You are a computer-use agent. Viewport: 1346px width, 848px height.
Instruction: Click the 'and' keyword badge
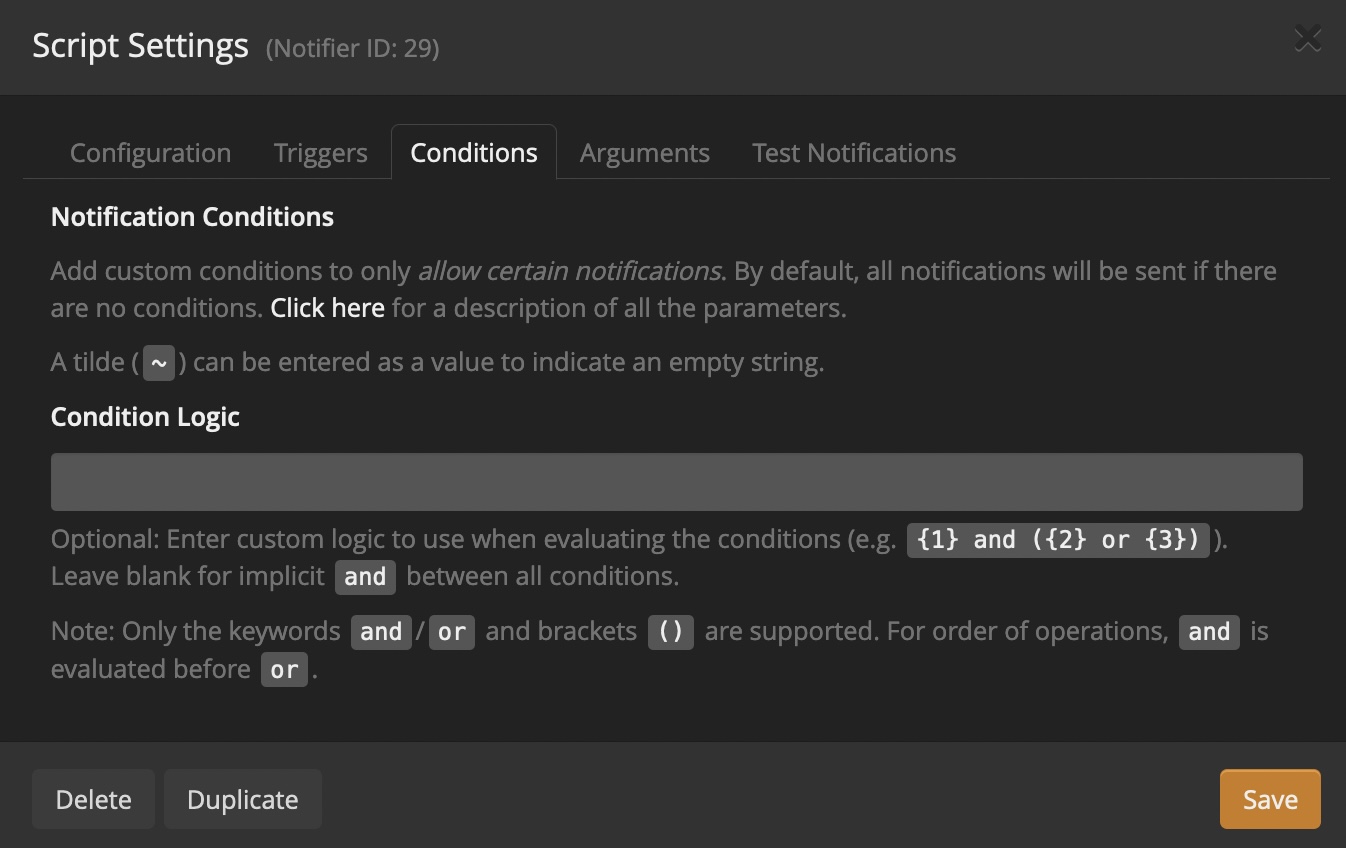pos(381,632)
